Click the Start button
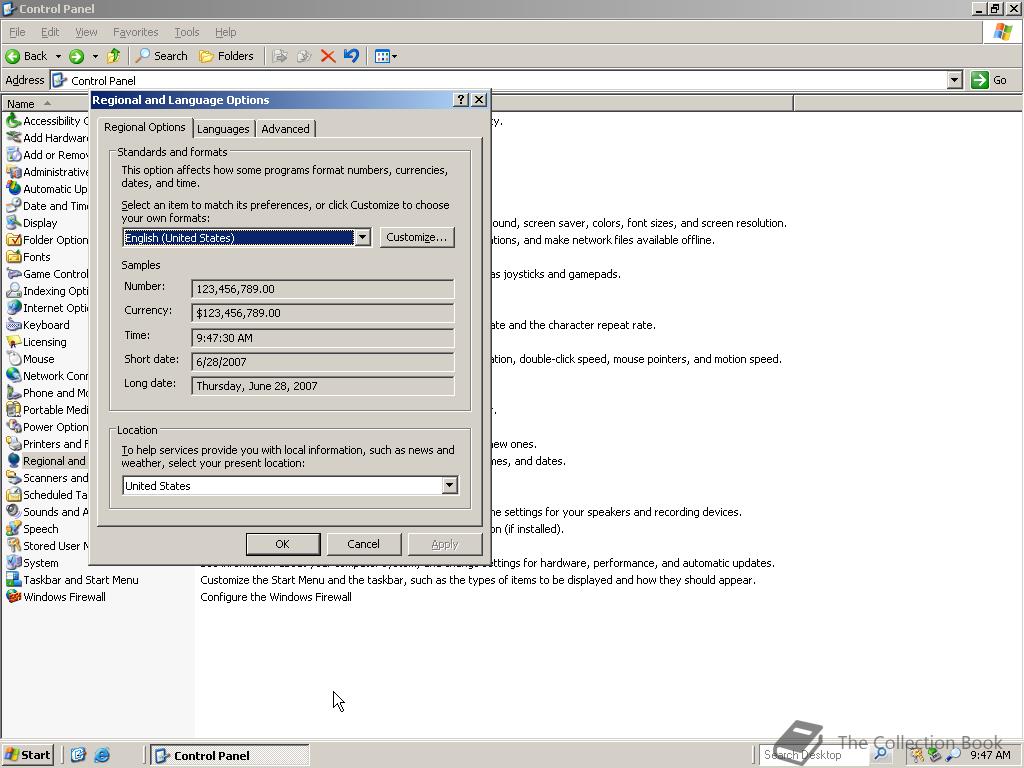The image size is (1024, 768). pyautogui.click(x=27, y=755)
